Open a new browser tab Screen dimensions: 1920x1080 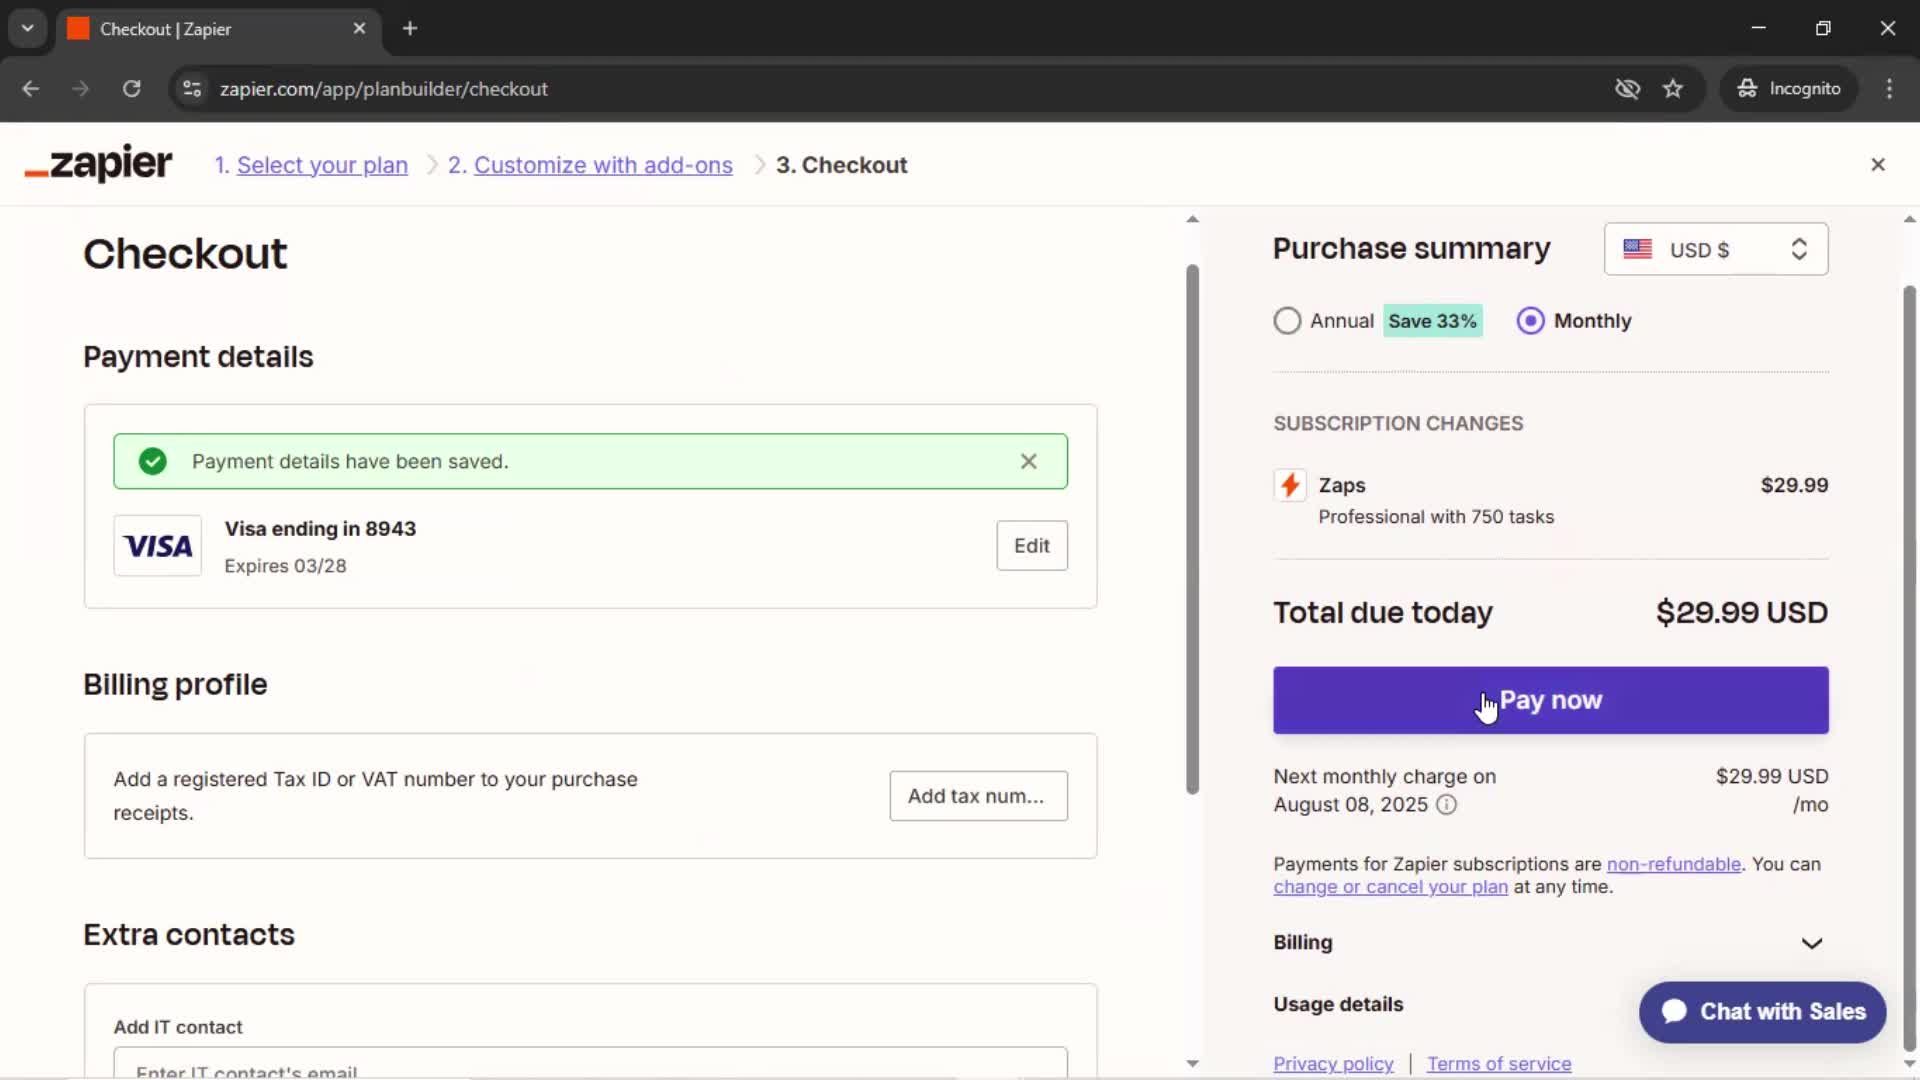(x=409, y=29)
